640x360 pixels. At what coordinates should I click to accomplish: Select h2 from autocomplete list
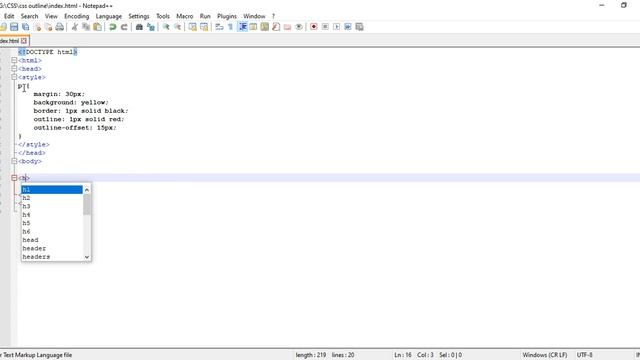(x=52, y=198)
